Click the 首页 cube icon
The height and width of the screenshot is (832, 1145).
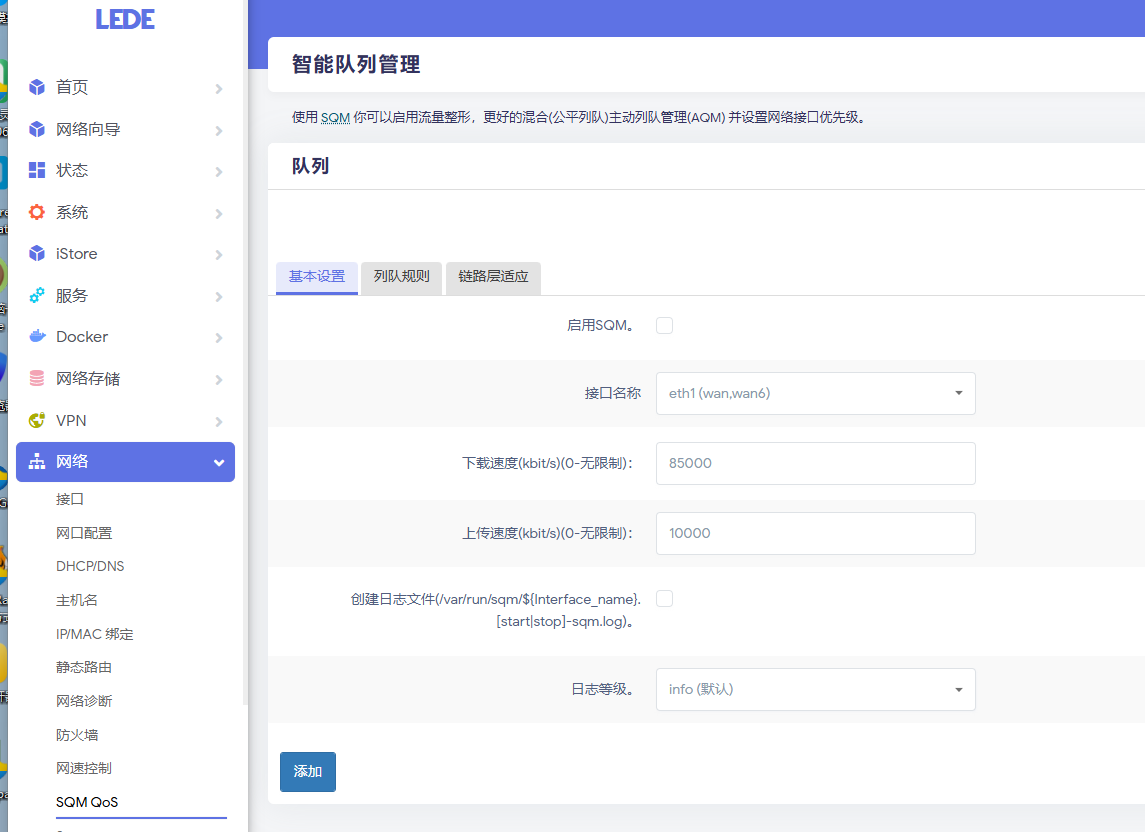click(x=37, y=87)
